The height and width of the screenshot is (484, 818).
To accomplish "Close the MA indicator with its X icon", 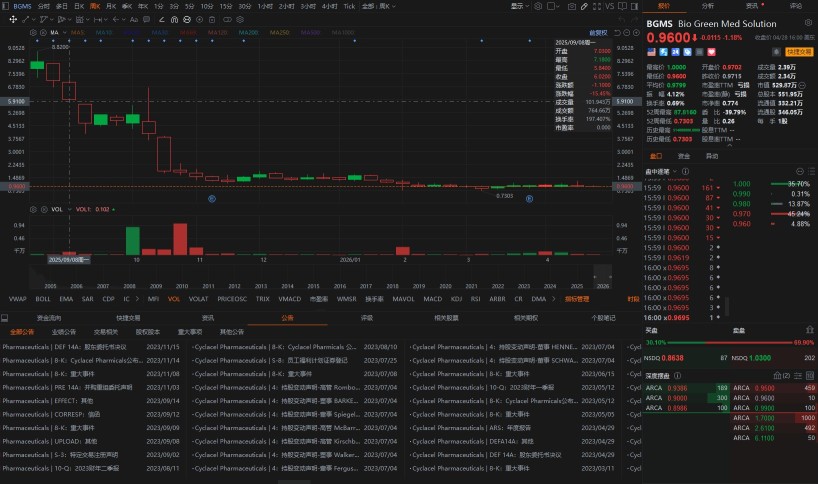I will click(43, 32).
